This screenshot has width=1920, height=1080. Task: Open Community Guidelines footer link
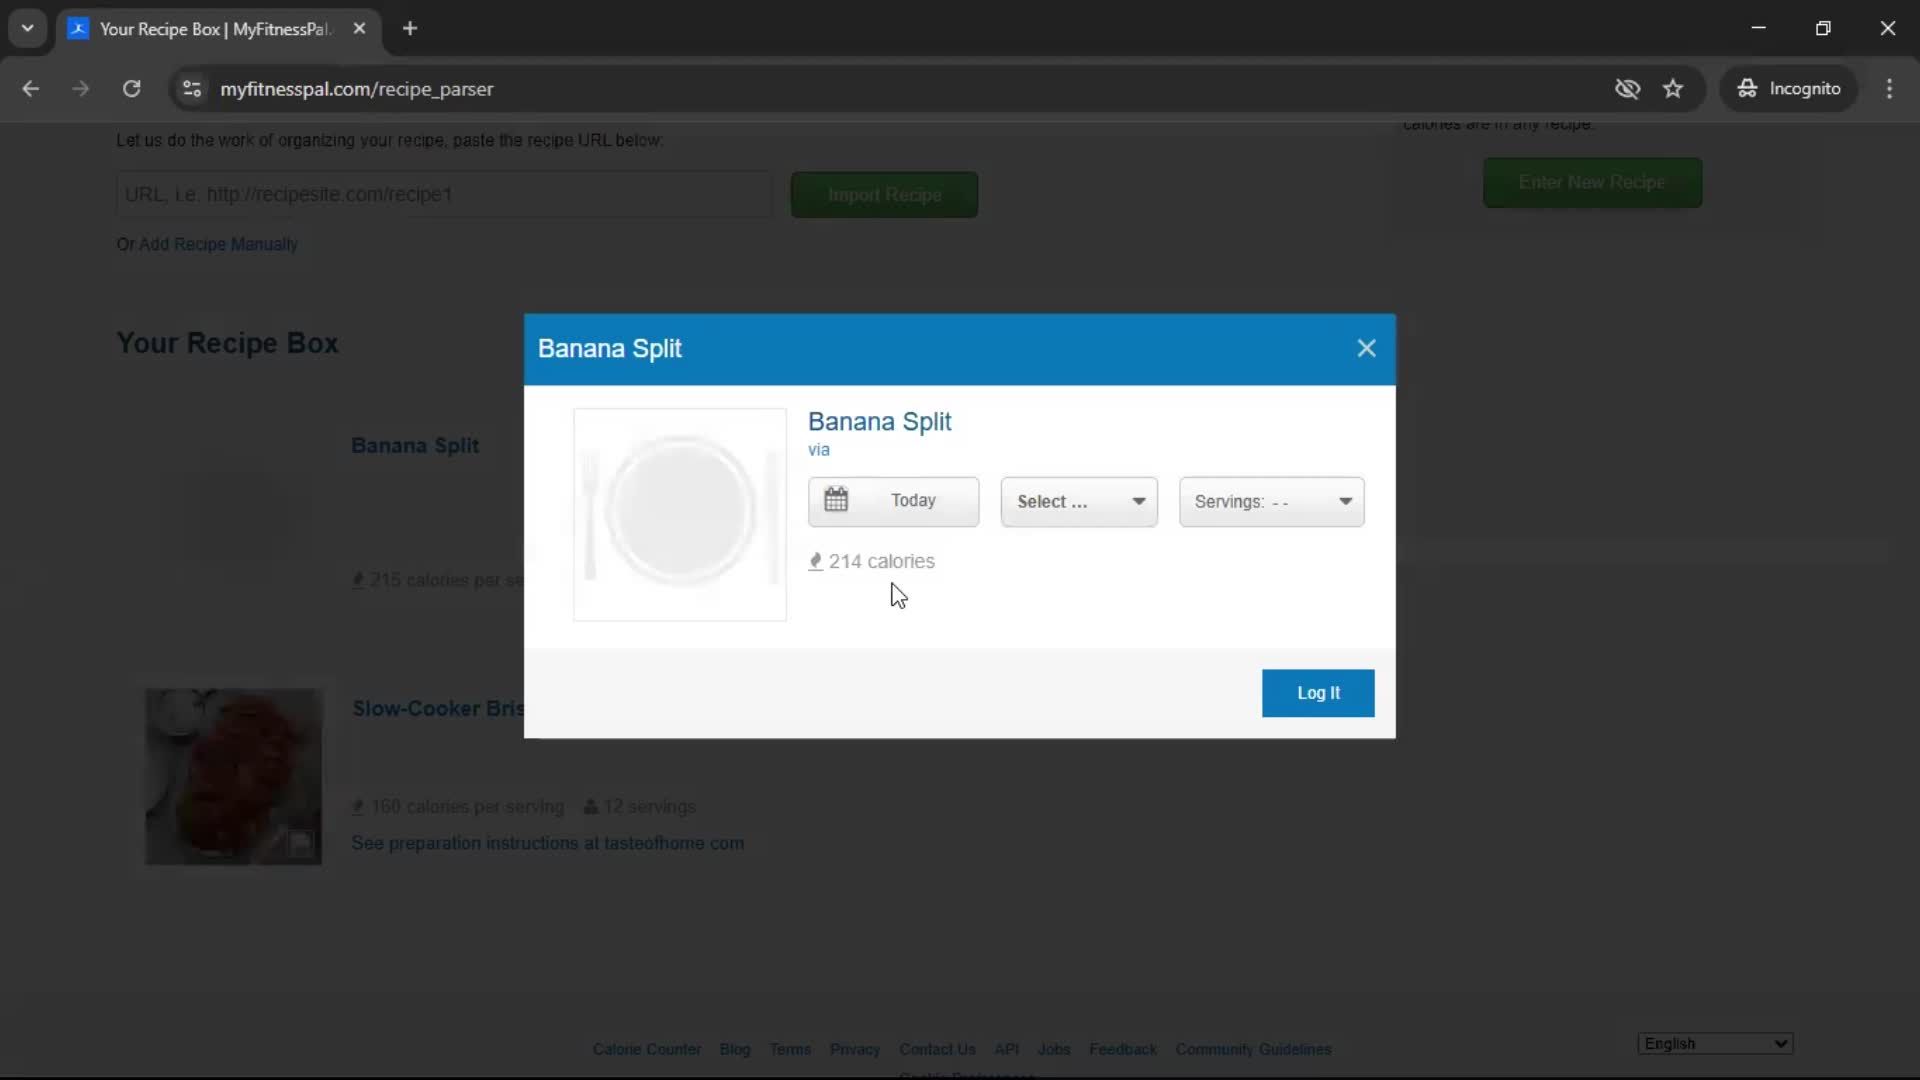pos(1253,1049)
